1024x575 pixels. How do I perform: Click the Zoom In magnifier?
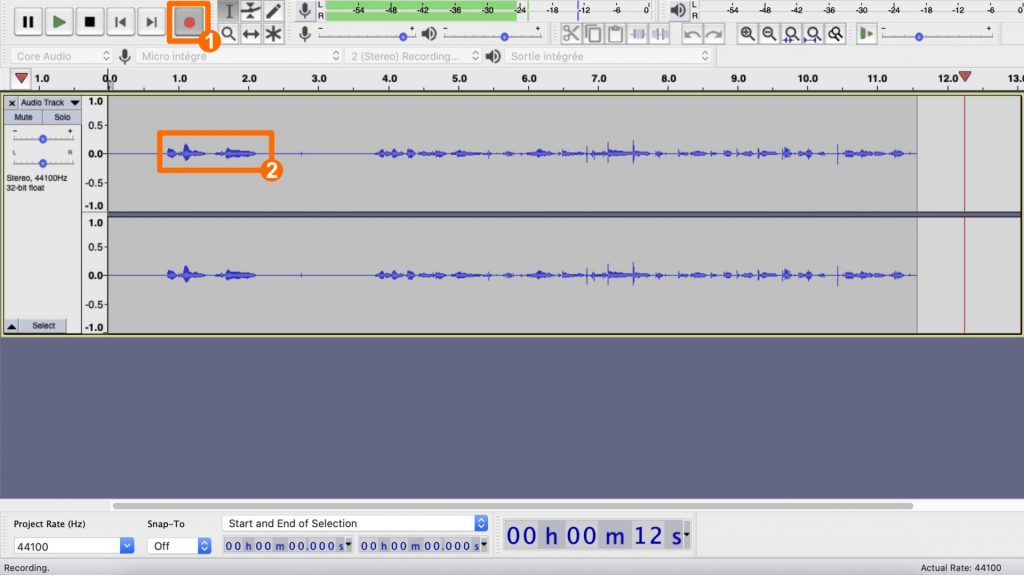pos(747,34)
